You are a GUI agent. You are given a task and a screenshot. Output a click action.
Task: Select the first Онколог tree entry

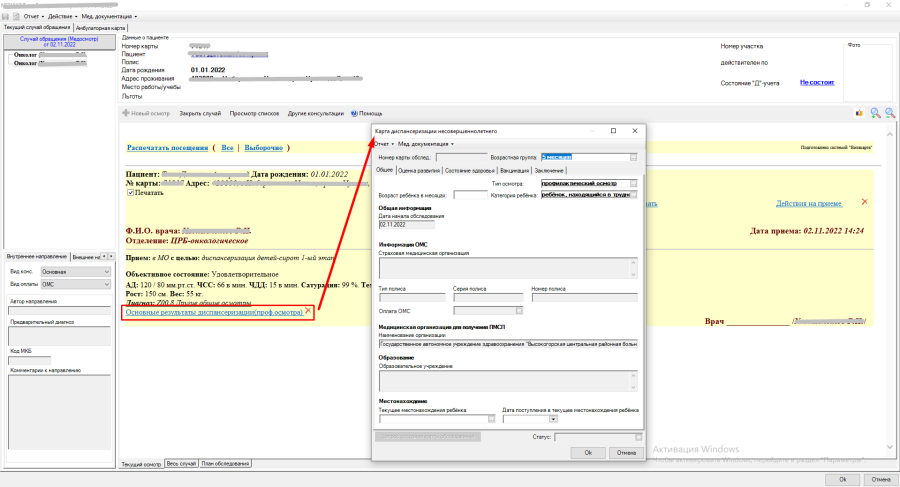point(50,55)
